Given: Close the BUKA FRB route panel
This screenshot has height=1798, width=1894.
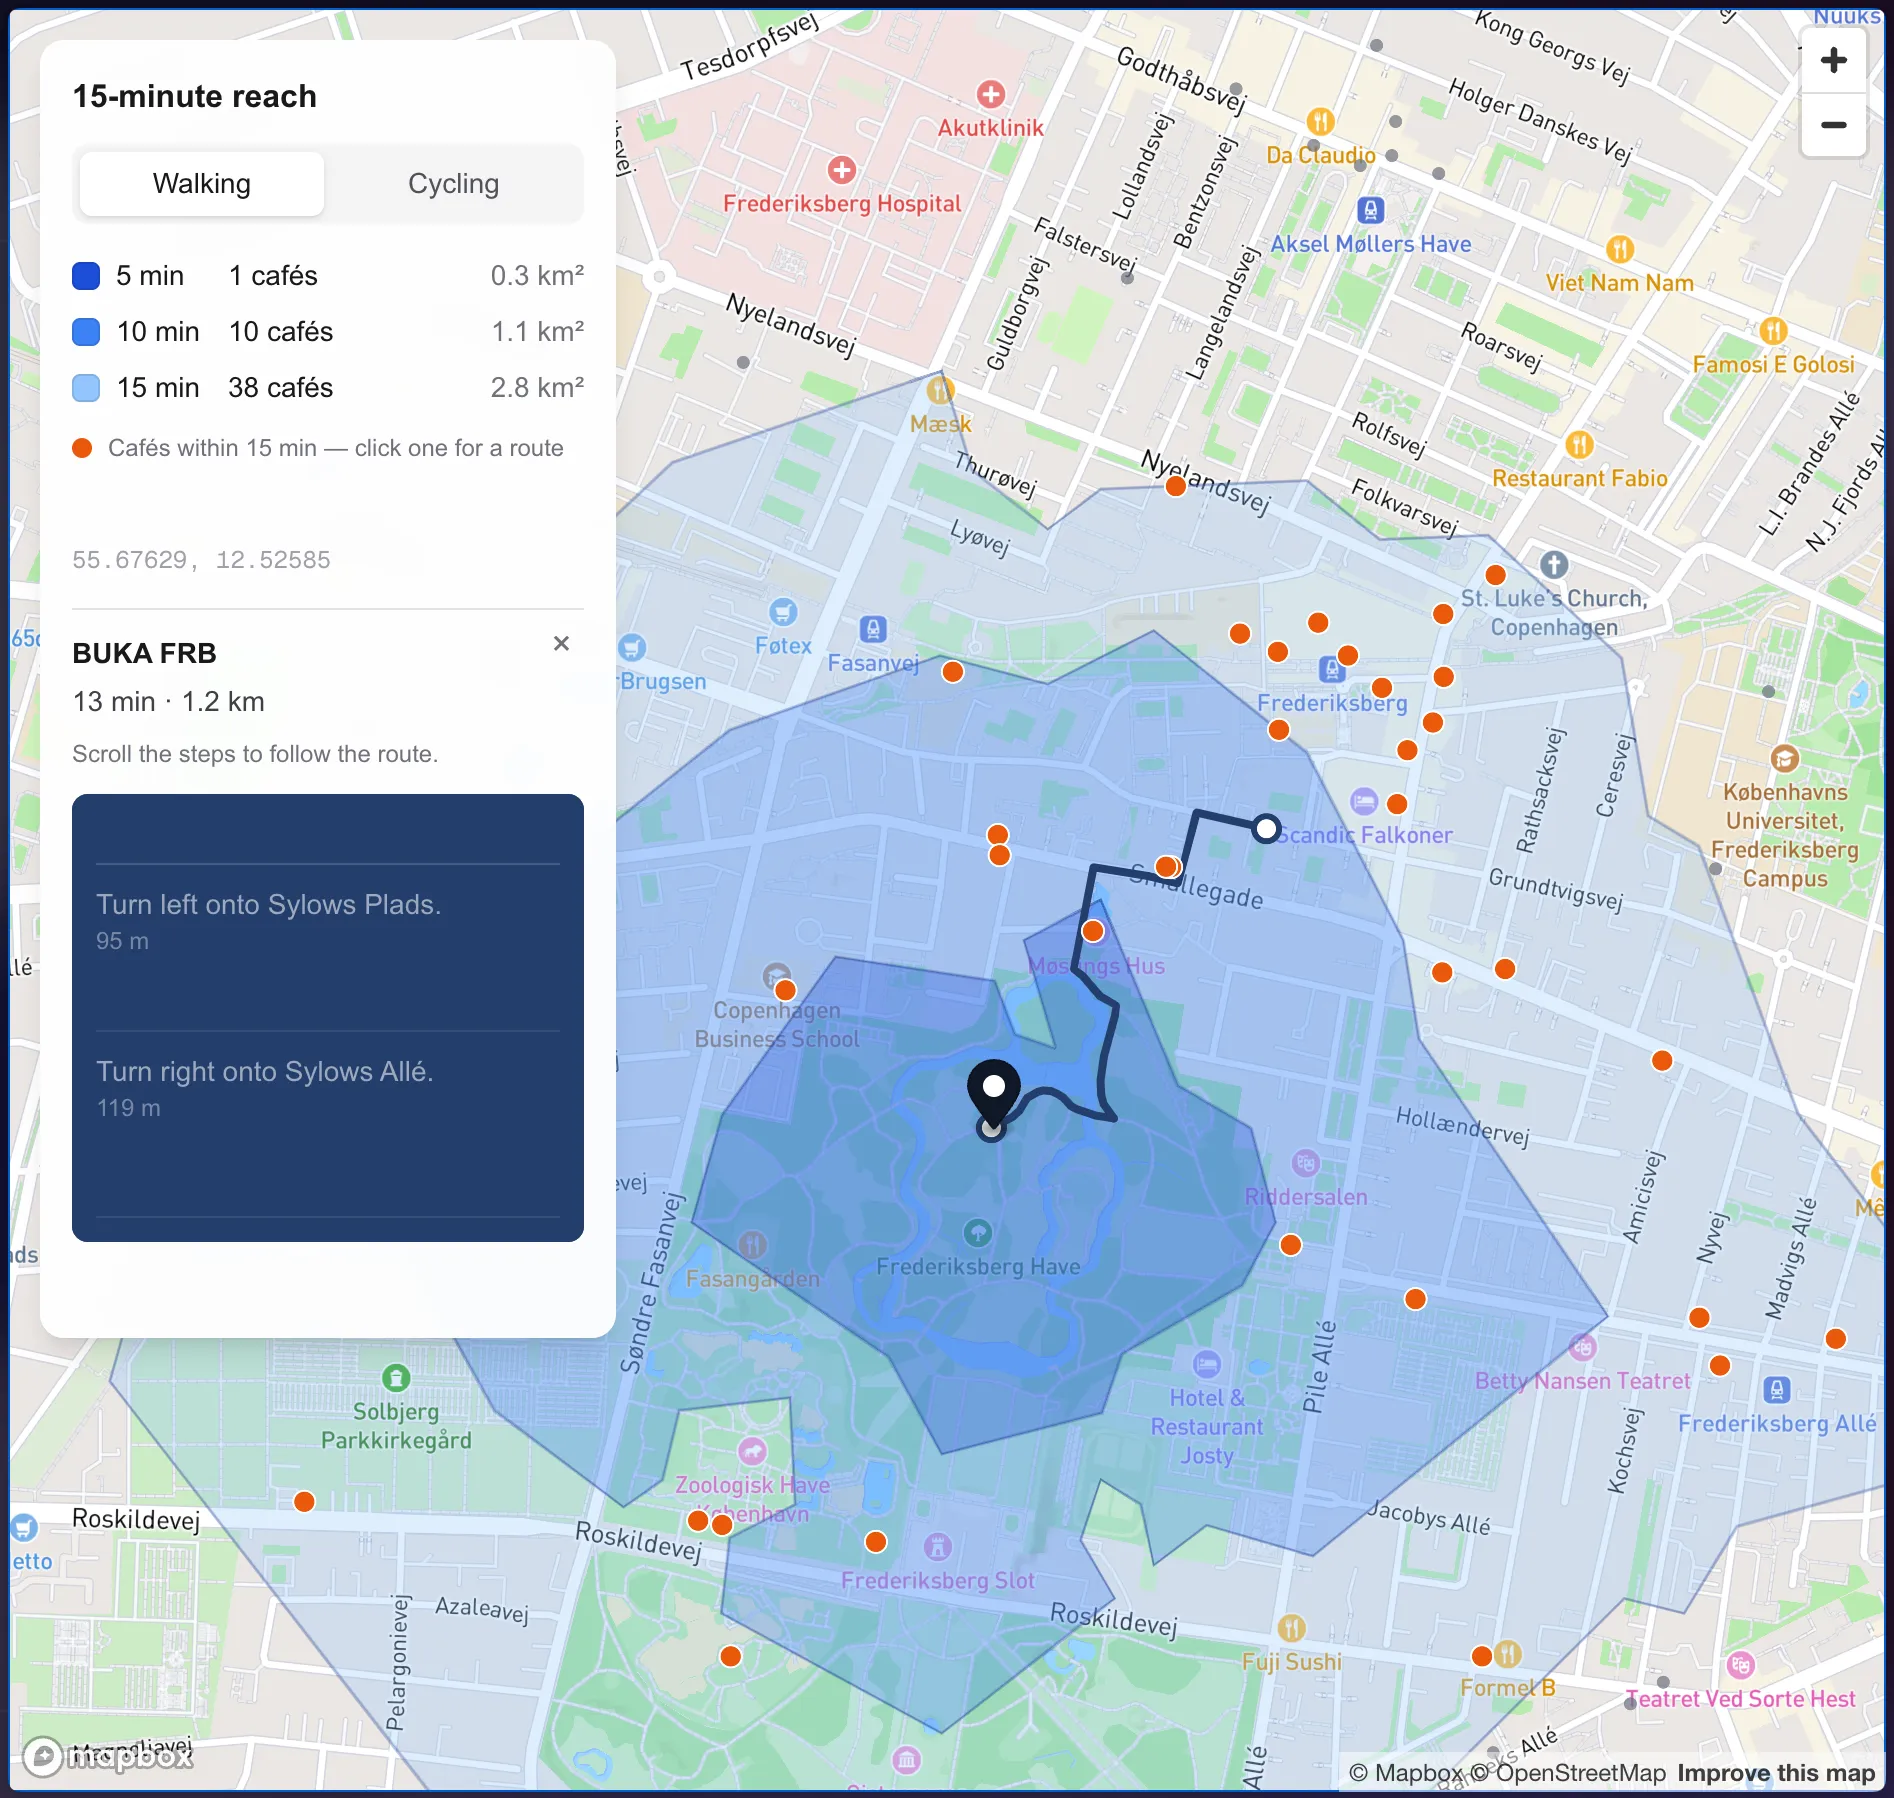Looking at the screenshot, I should [561, 643].
